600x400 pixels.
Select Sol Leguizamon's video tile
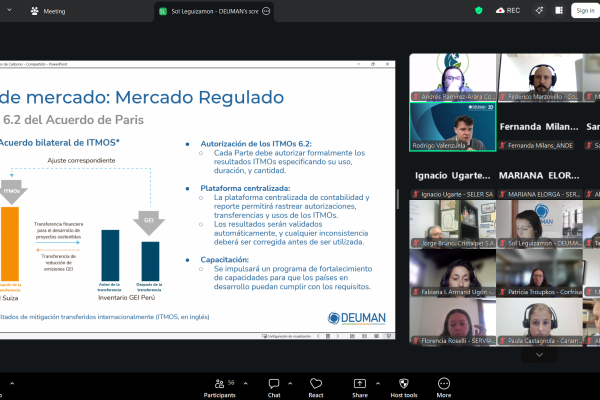click(x=540, y=224)
